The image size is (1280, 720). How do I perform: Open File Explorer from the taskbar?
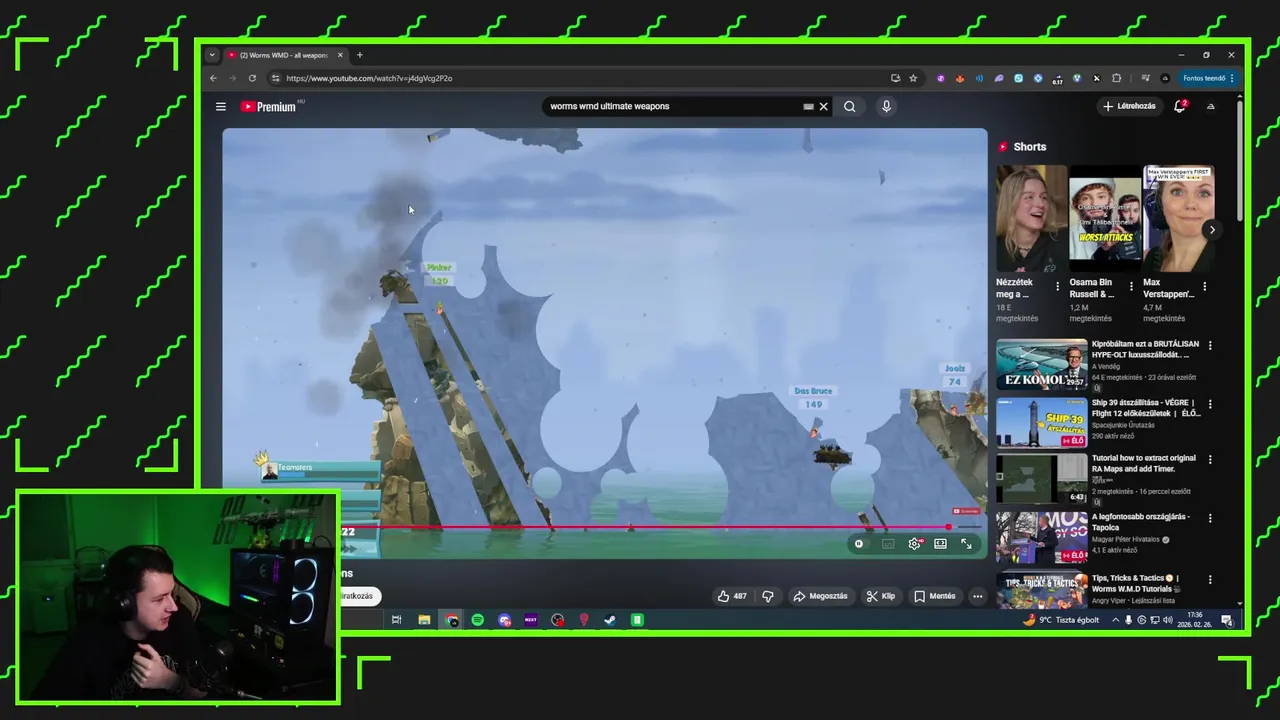(424, 620)
